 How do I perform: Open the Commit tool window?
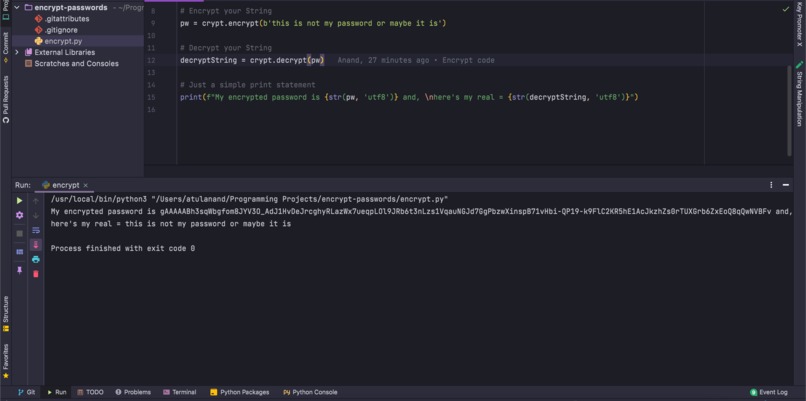click(6, 47)
